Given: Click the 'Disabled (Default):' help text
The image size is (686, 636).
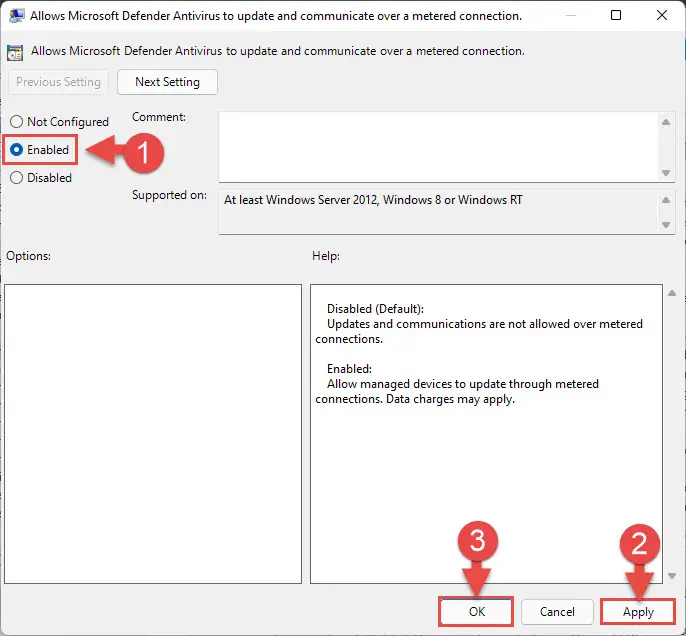Looking at the screenshot, I should click(x=375, y=309).
